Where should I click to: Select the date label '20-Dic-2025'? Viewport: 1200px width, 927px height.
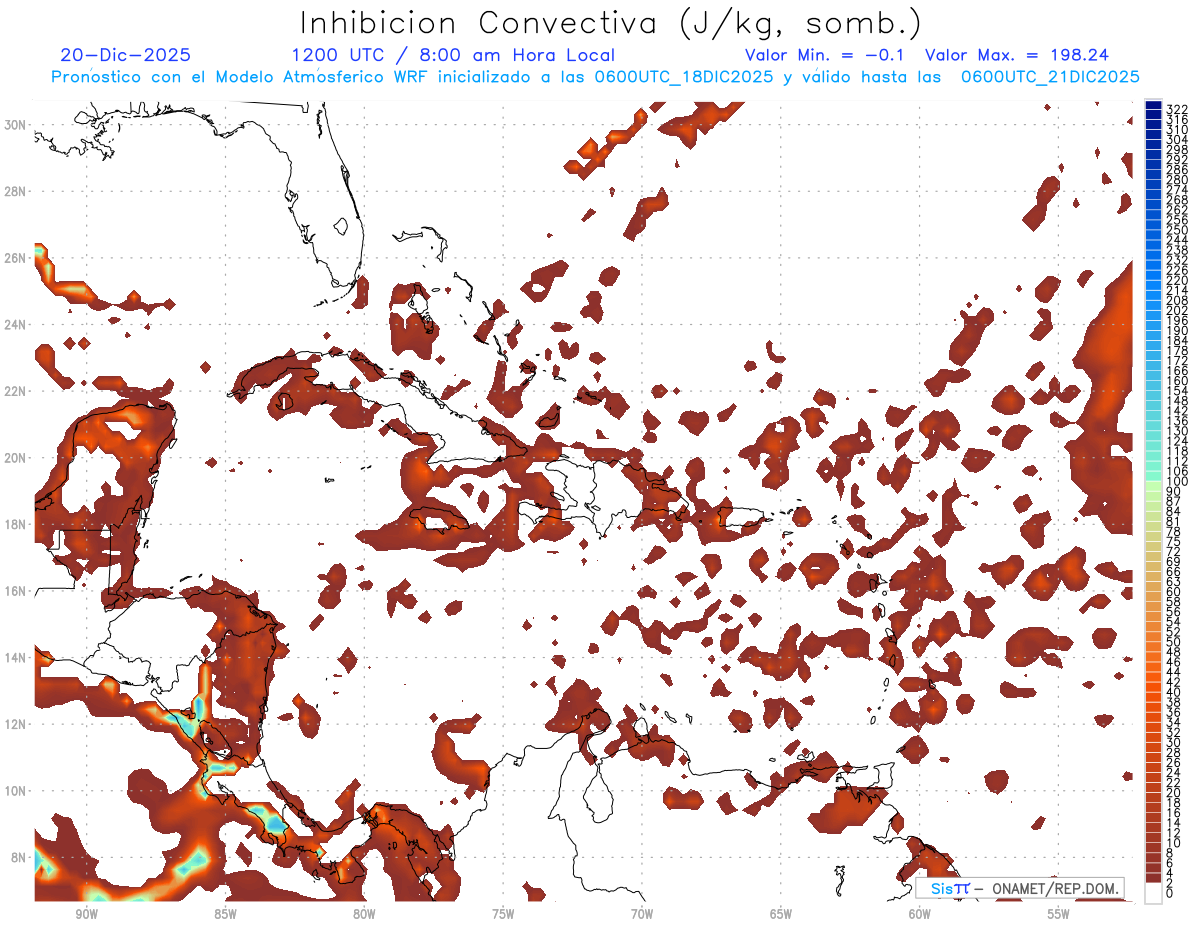[x=126, y=56]
